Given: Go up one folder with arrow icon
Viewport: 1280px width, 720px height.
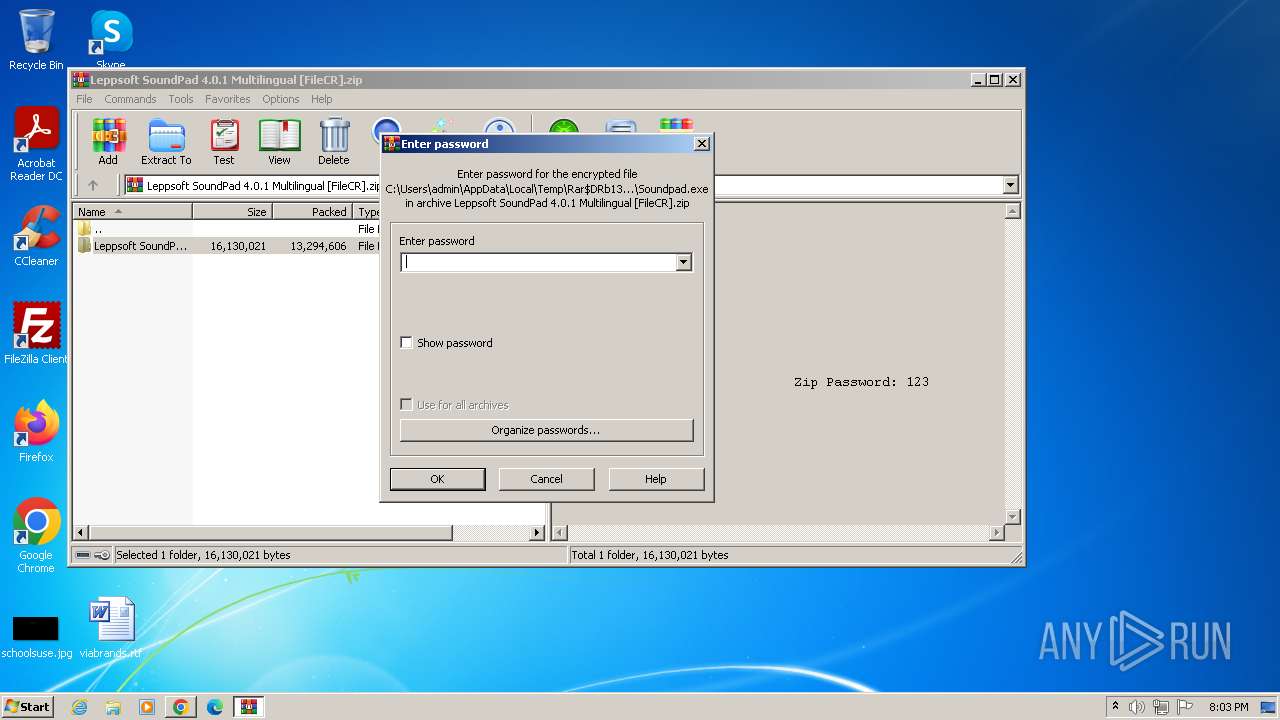Looking at the screenshot, I should [93, 185].
